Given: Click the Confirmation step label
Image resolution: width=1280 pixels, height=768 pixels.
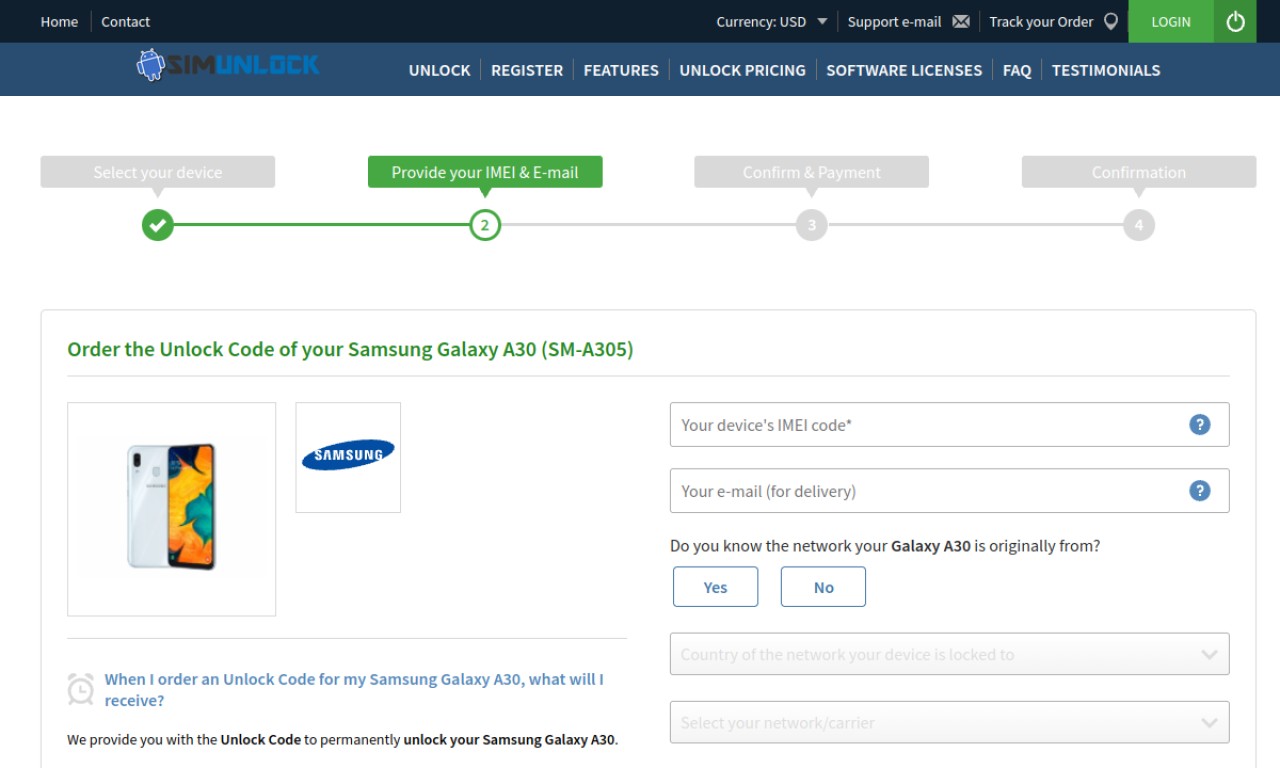Looking at the screenshot, I should click(1139, 172).
